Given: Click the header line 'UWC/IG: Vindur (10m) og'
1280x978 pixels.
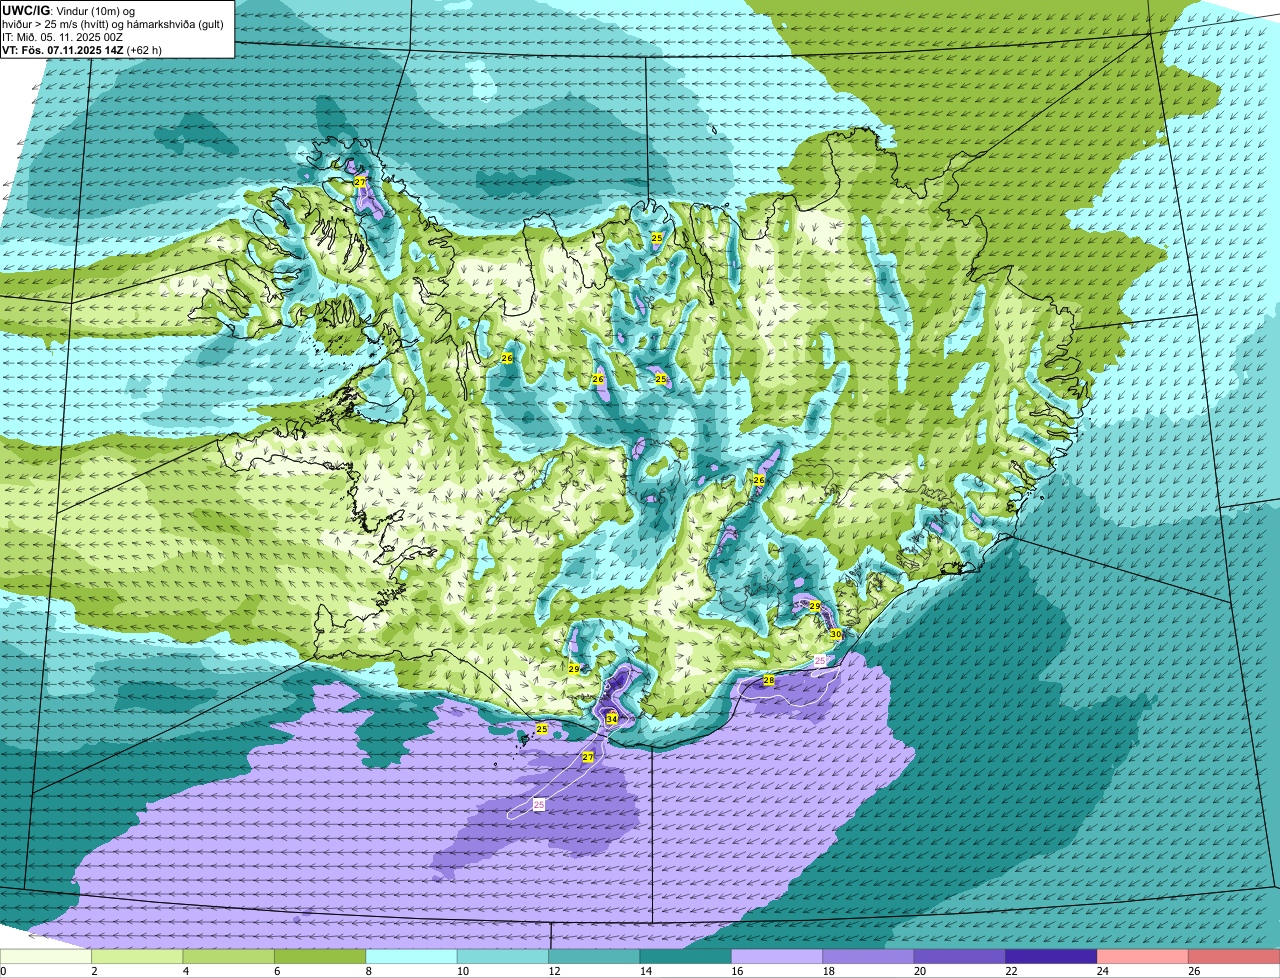Looking at the screenshot, I should 69,10.
